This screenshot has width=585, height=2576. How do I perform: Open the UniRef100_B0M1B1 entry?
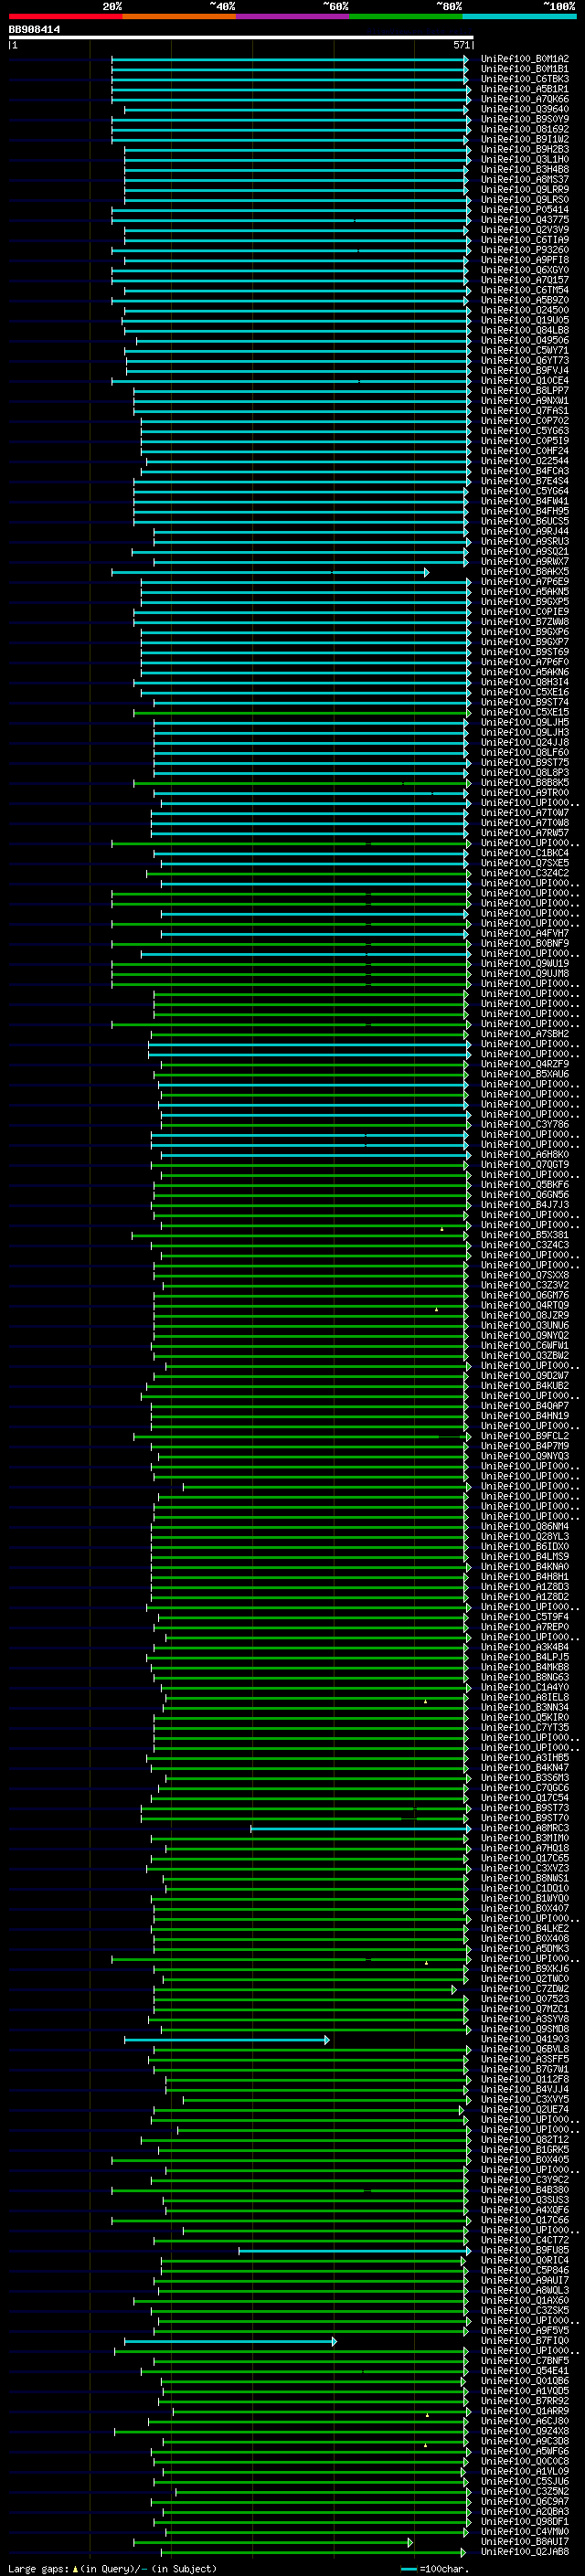(525, 69)
